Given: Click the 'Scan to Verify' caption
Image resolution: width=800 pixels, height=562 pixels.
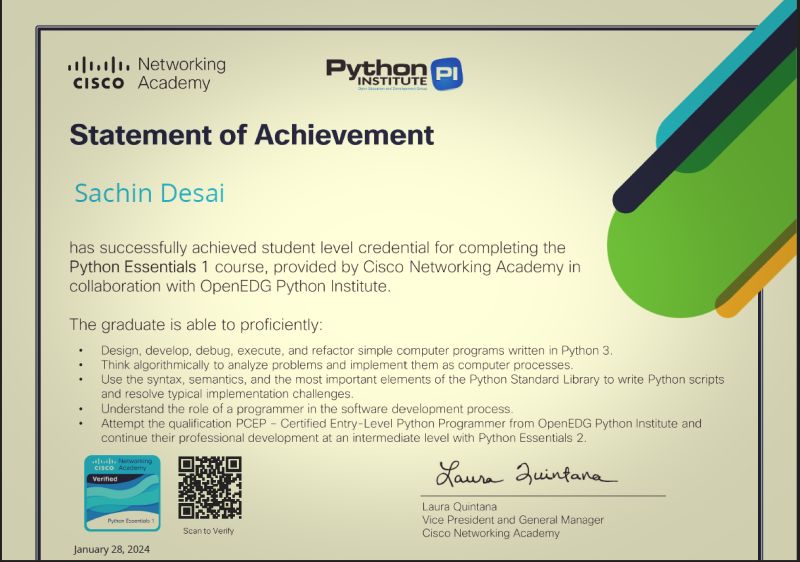Looking at the screenshot, I should [x=208, y=531].
